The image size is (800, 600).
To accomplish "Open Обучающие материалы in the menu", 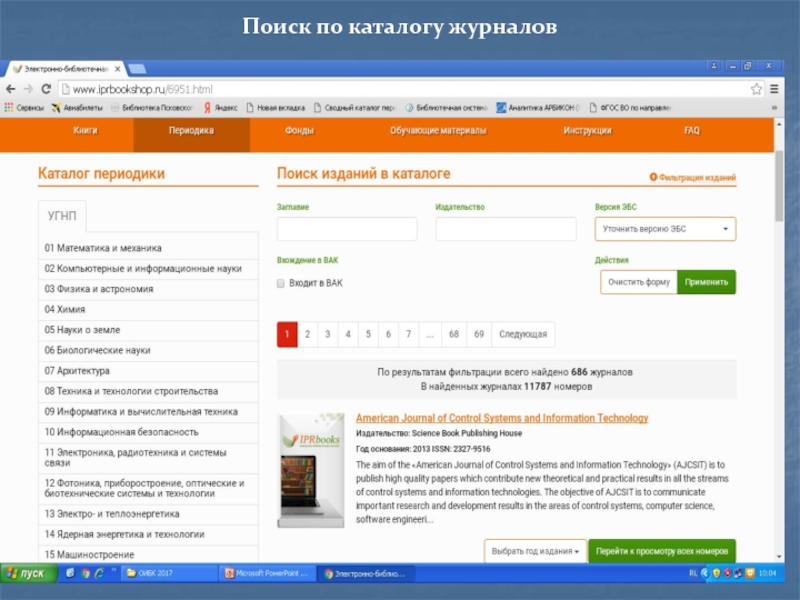I will coord(438,131).
